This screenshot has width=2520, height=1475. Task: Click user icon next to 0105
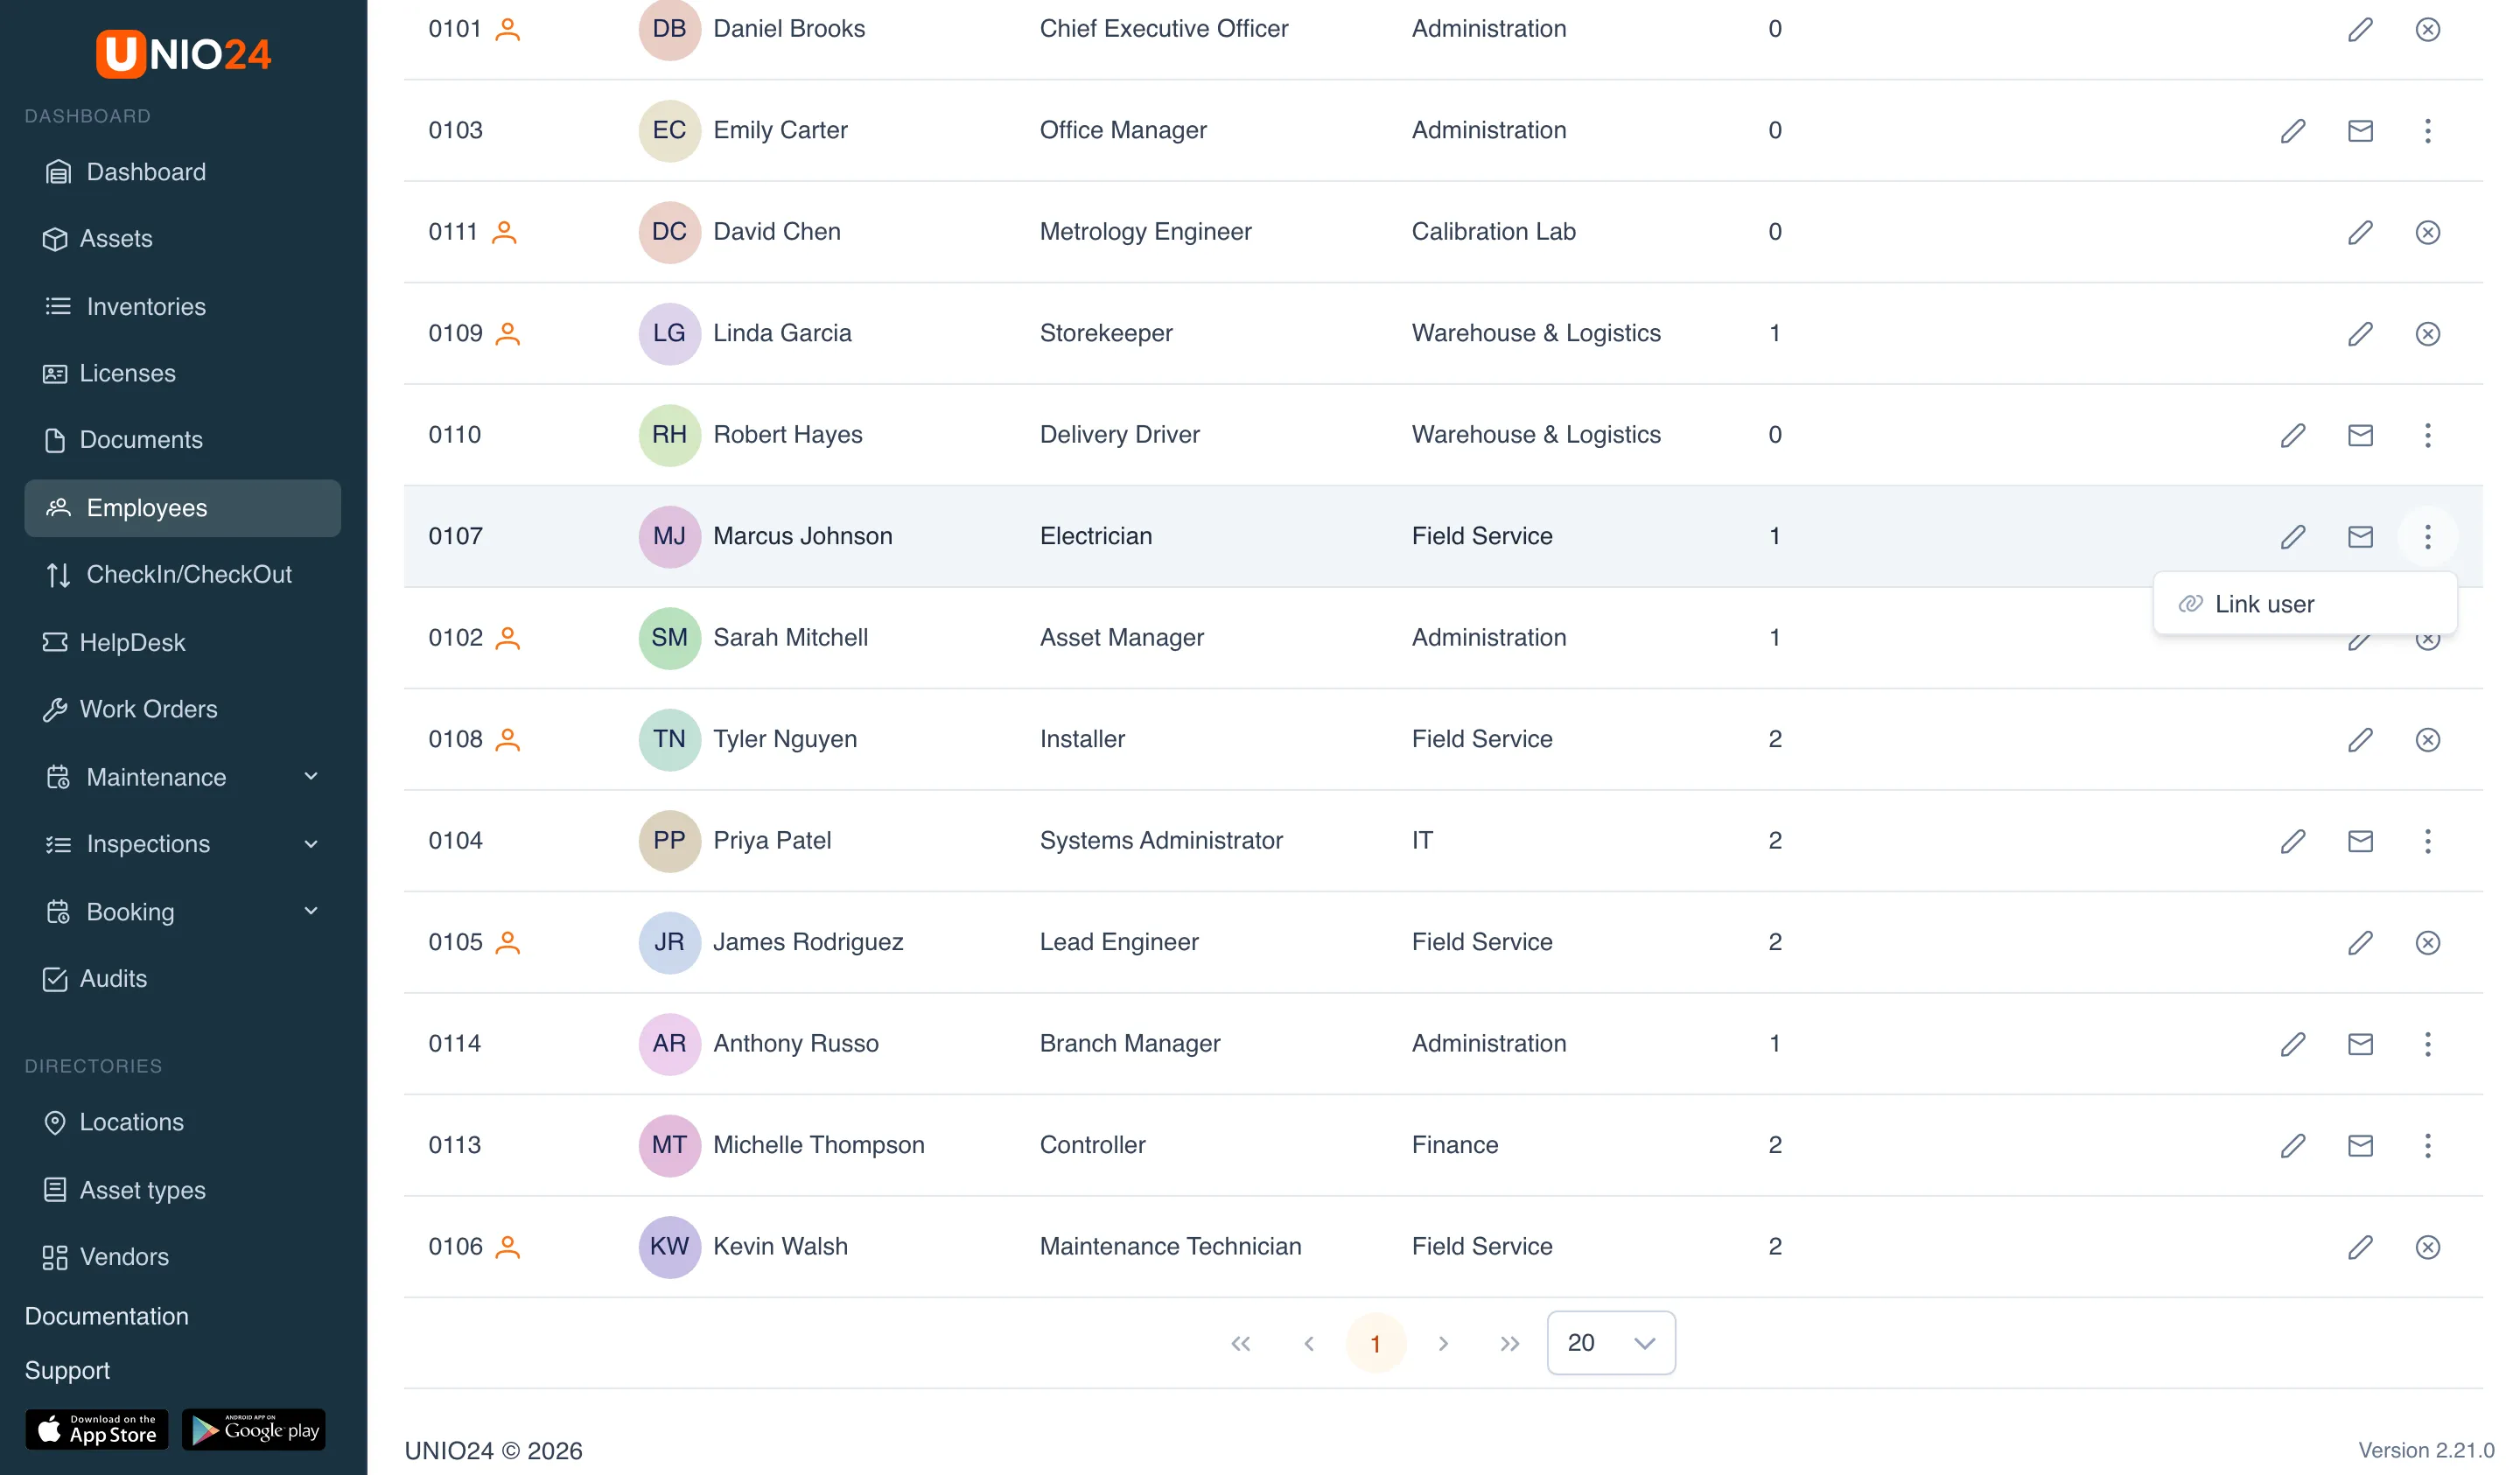(508, 942)
